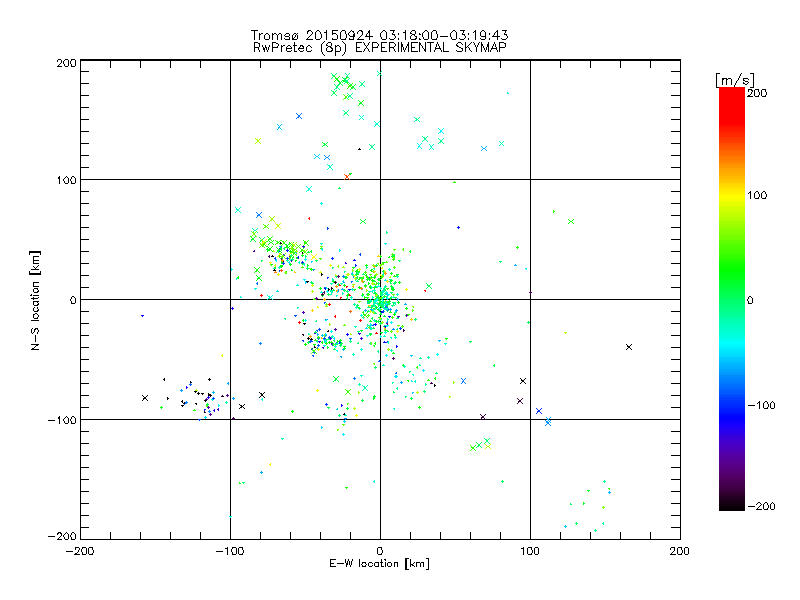Click the x-axis tick label '200' under the plot
The width and height of the screenshot is (800, 600).
[680, 551]
